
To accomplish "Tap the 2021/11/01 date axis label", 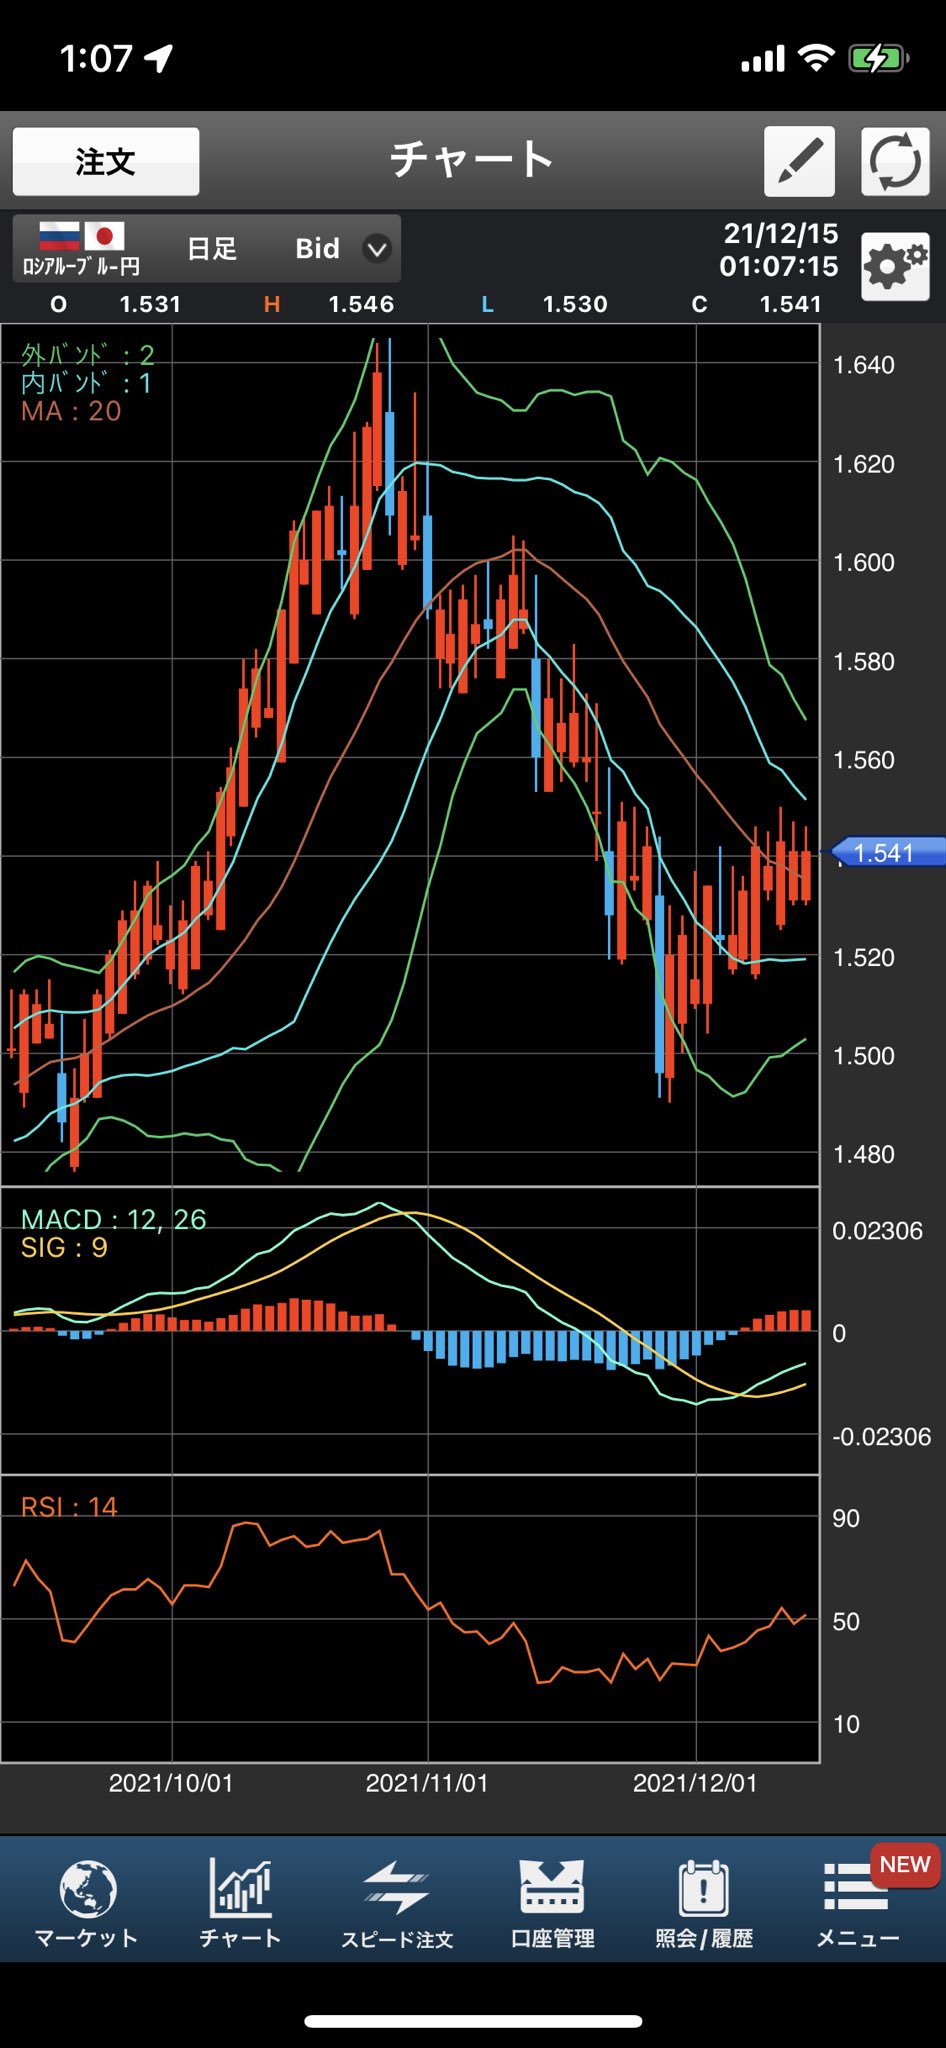I will click(x=427, y=1783).
